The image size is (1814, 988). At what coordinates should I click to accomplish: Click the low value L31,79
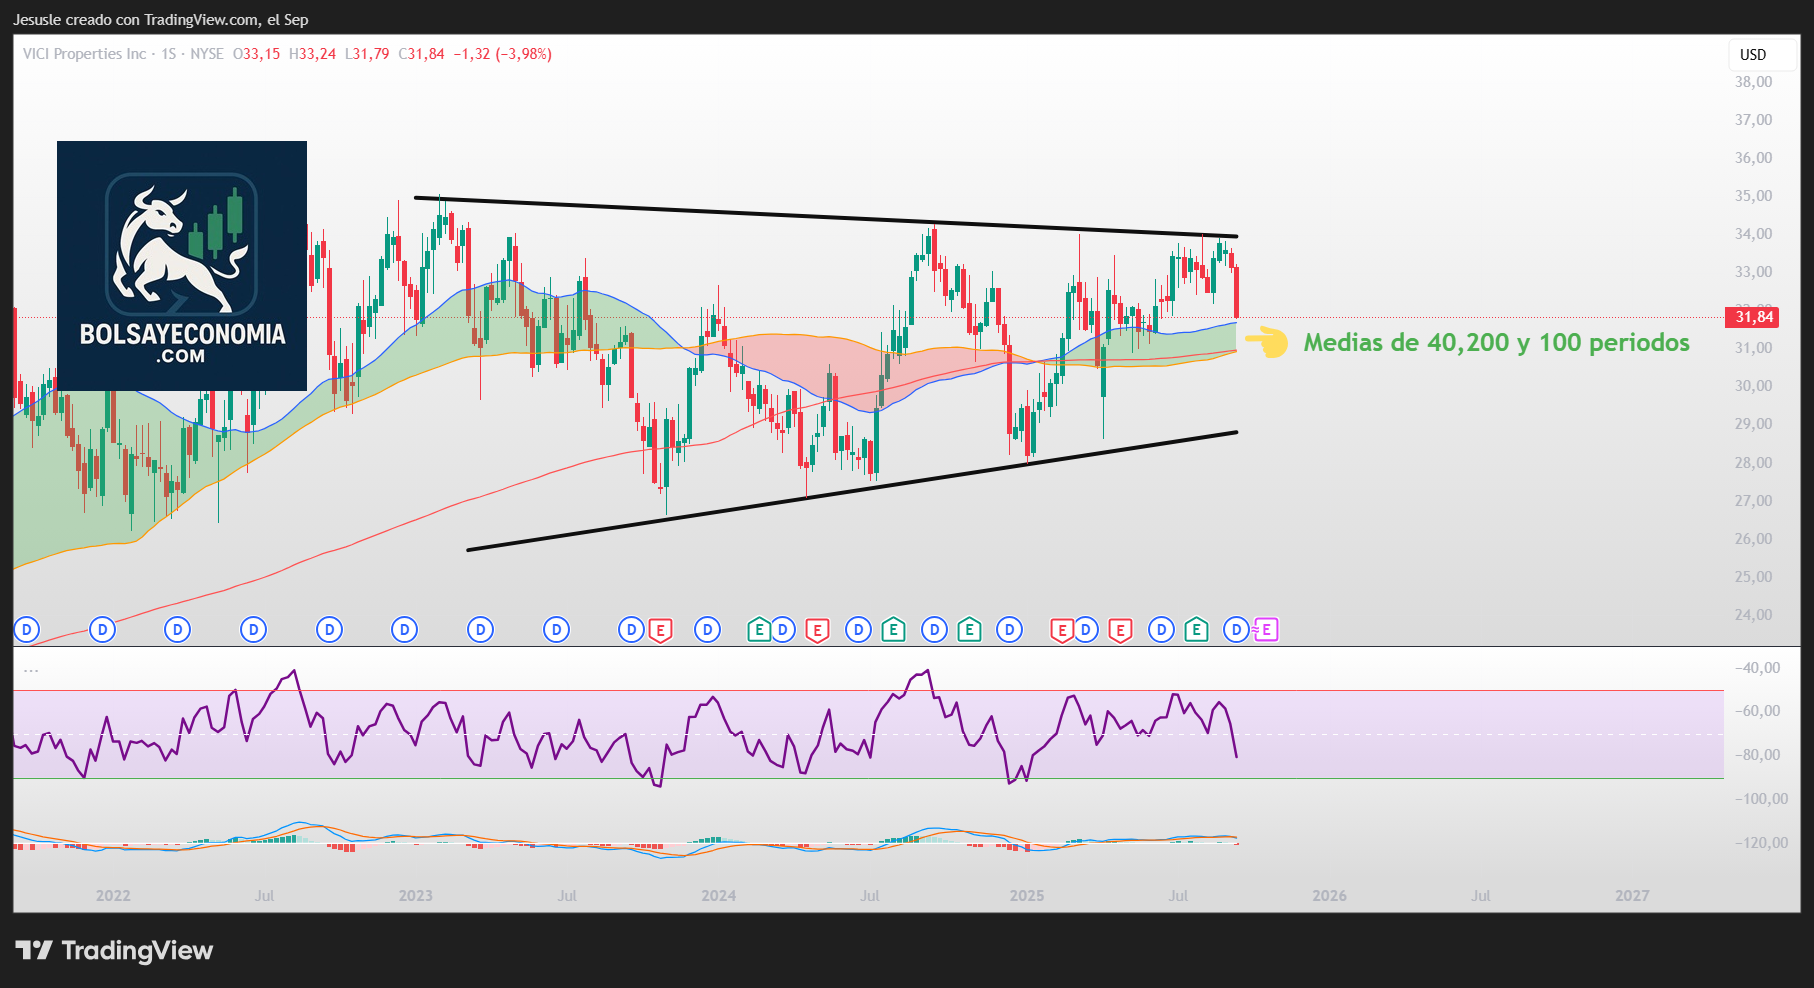[367, 54]
